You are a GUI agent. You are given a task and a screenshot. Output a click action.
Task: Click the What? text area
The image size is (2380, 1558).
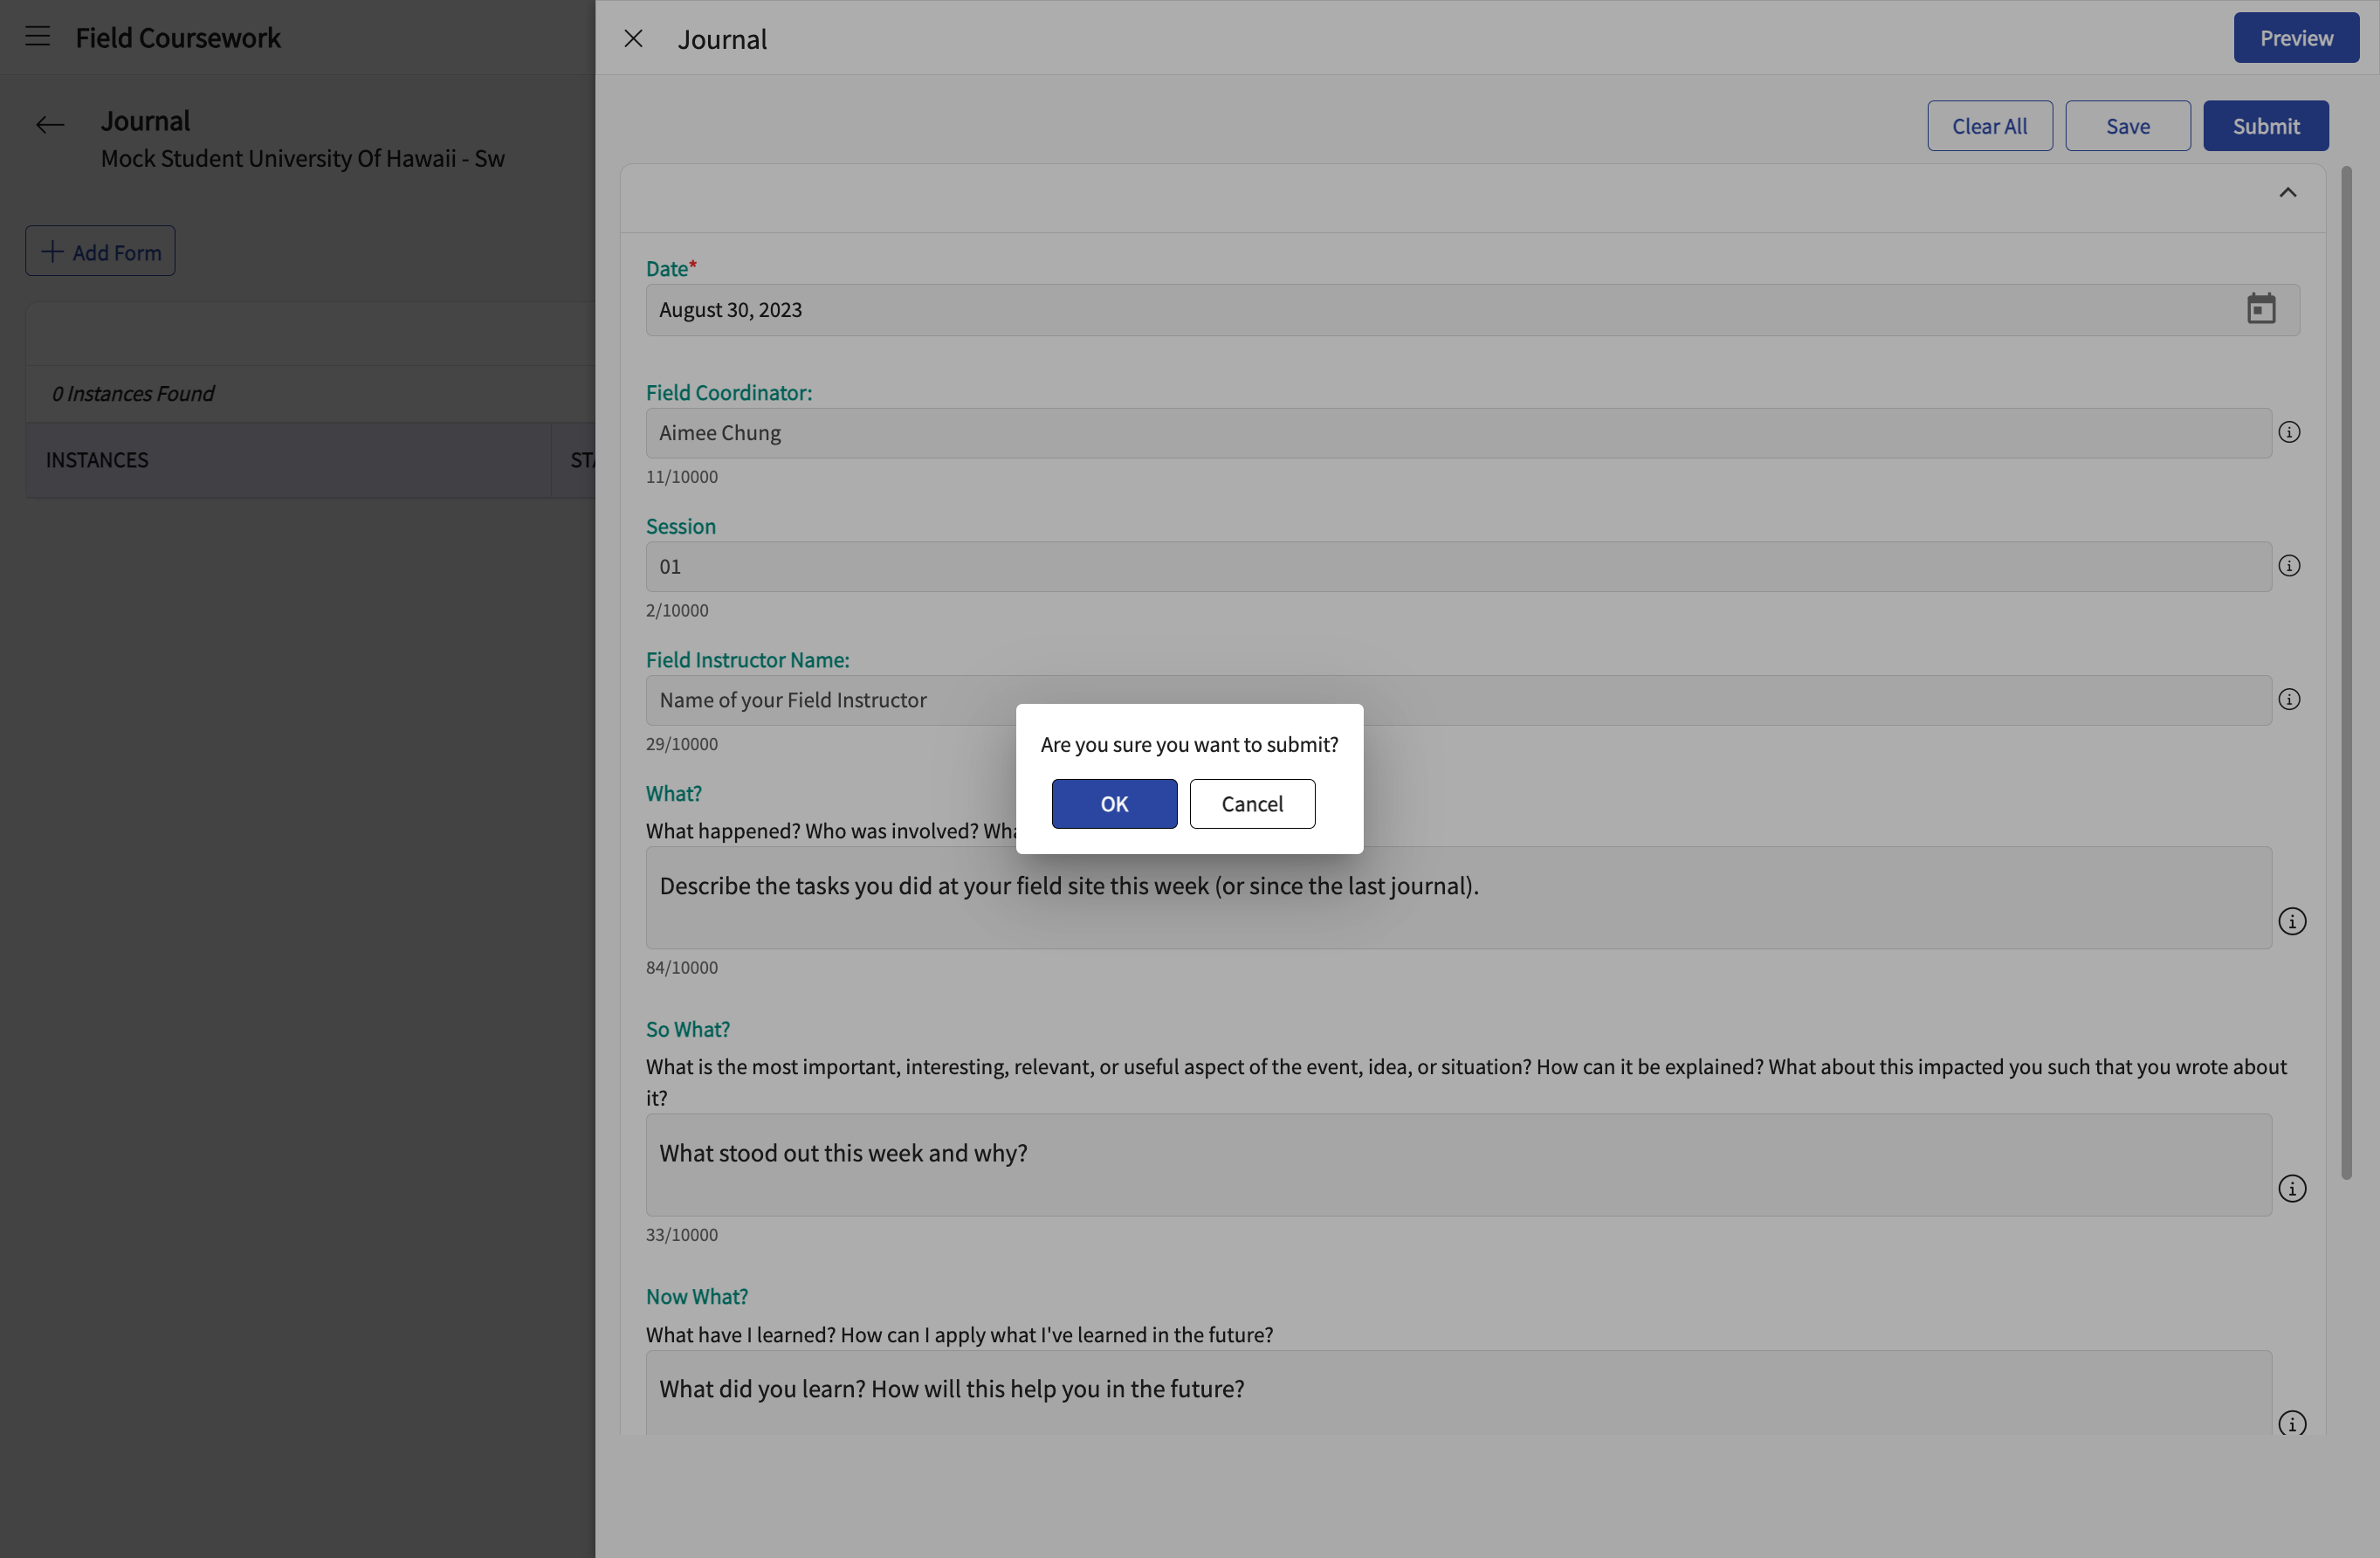tap(1458, 898)
